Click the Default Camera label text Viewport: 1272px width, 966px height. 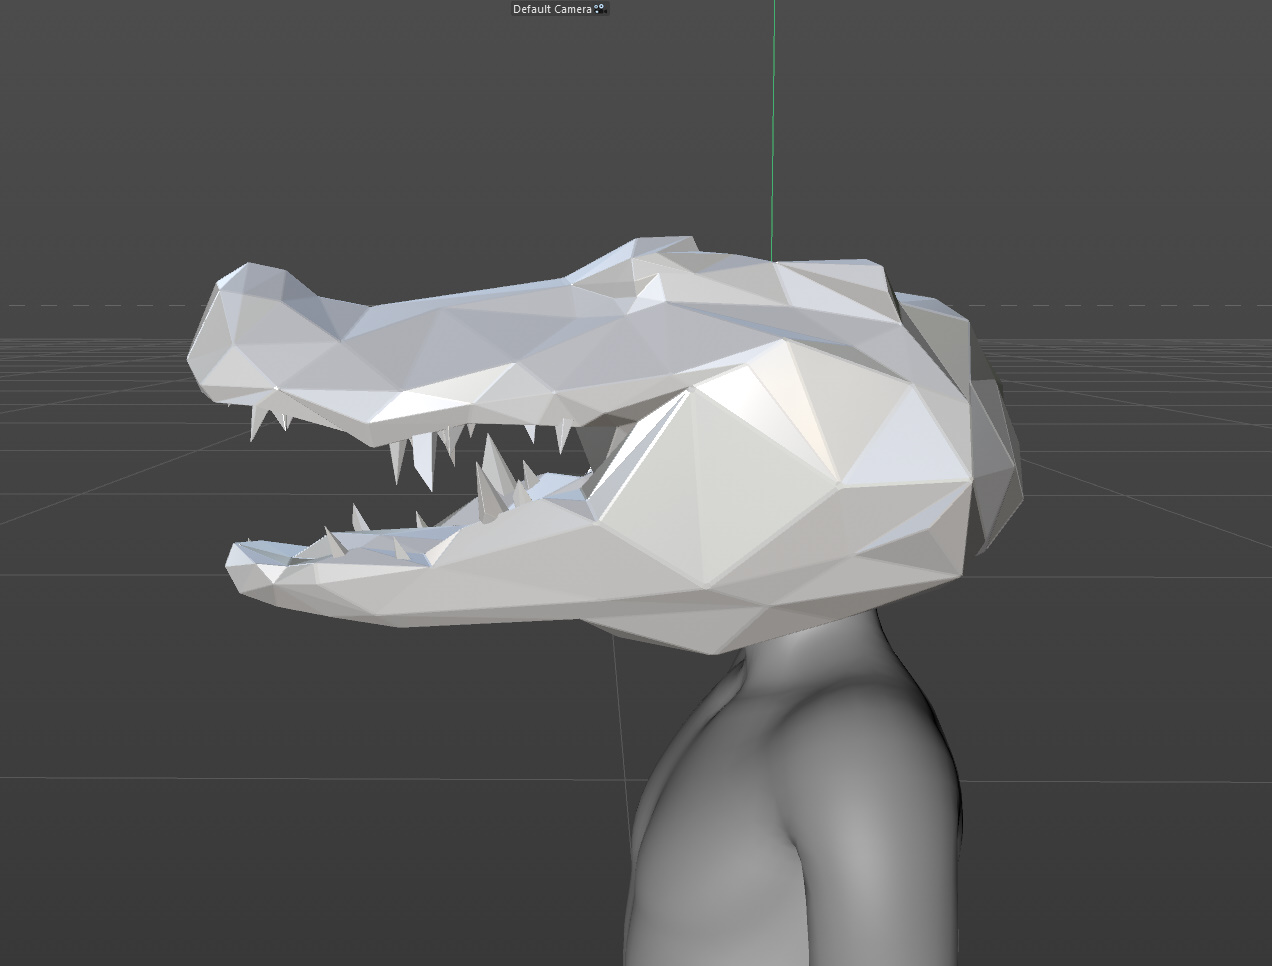(x=550, y=9)
